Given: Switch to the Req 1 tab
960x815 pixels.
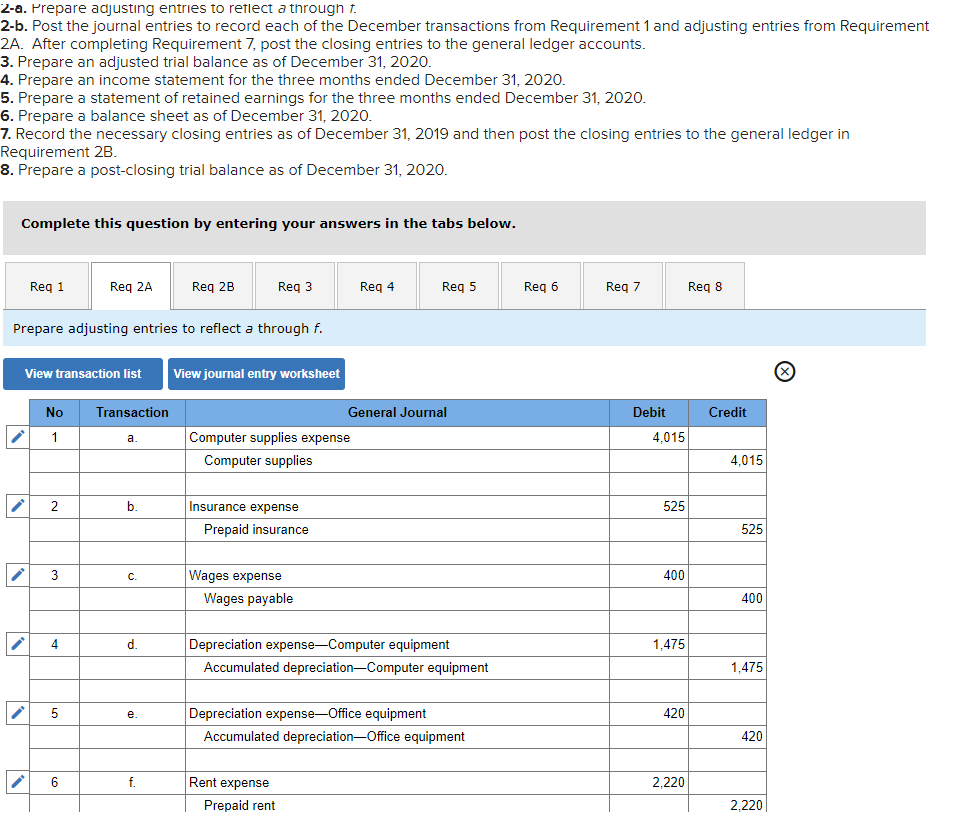Looking at the screenshot, I should pos(46,286).
